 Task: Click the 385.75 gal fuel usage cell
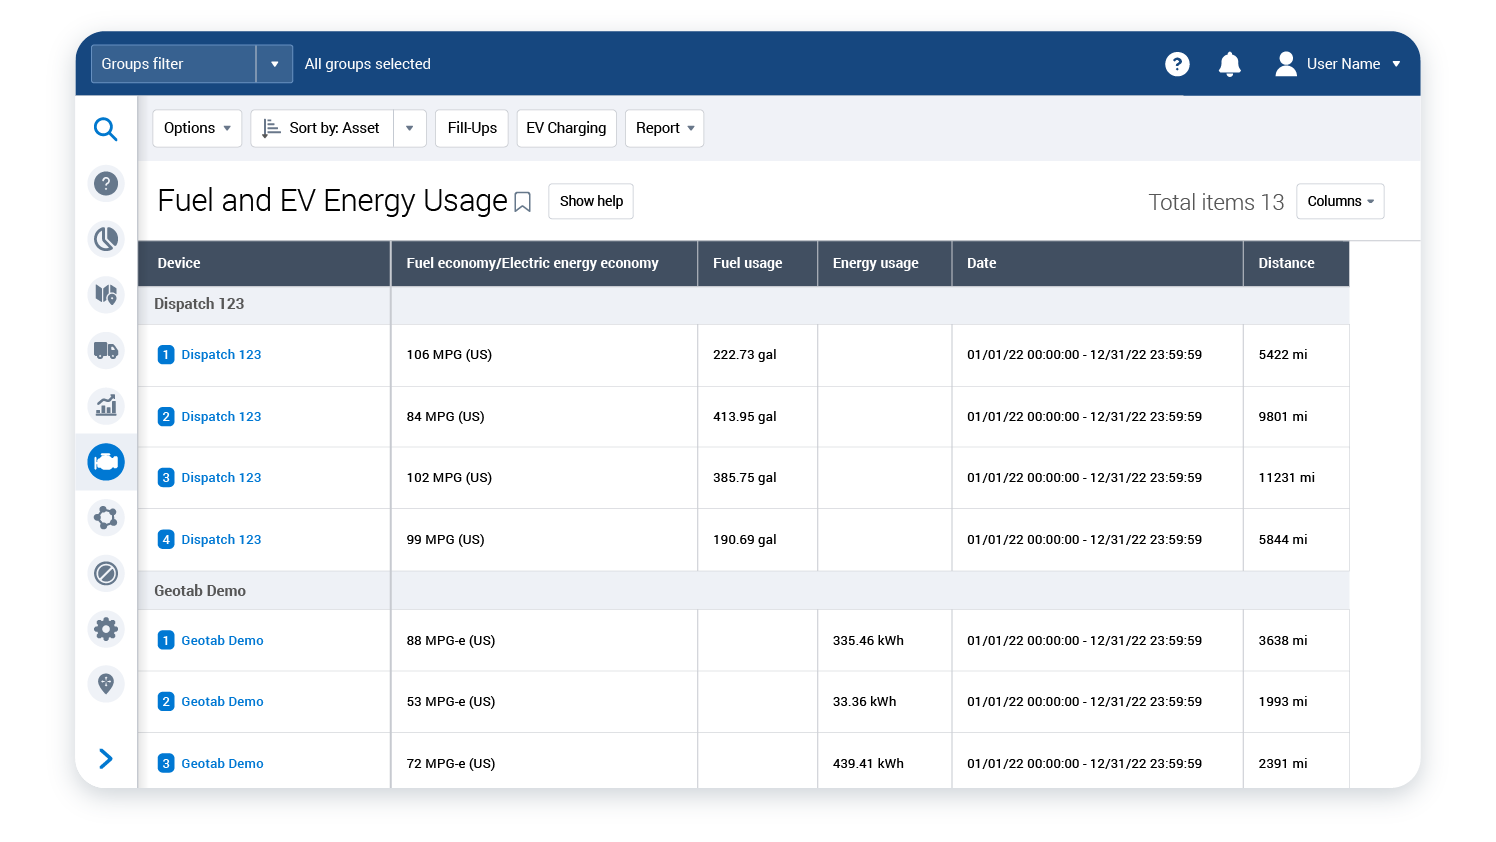pos(757,478)
